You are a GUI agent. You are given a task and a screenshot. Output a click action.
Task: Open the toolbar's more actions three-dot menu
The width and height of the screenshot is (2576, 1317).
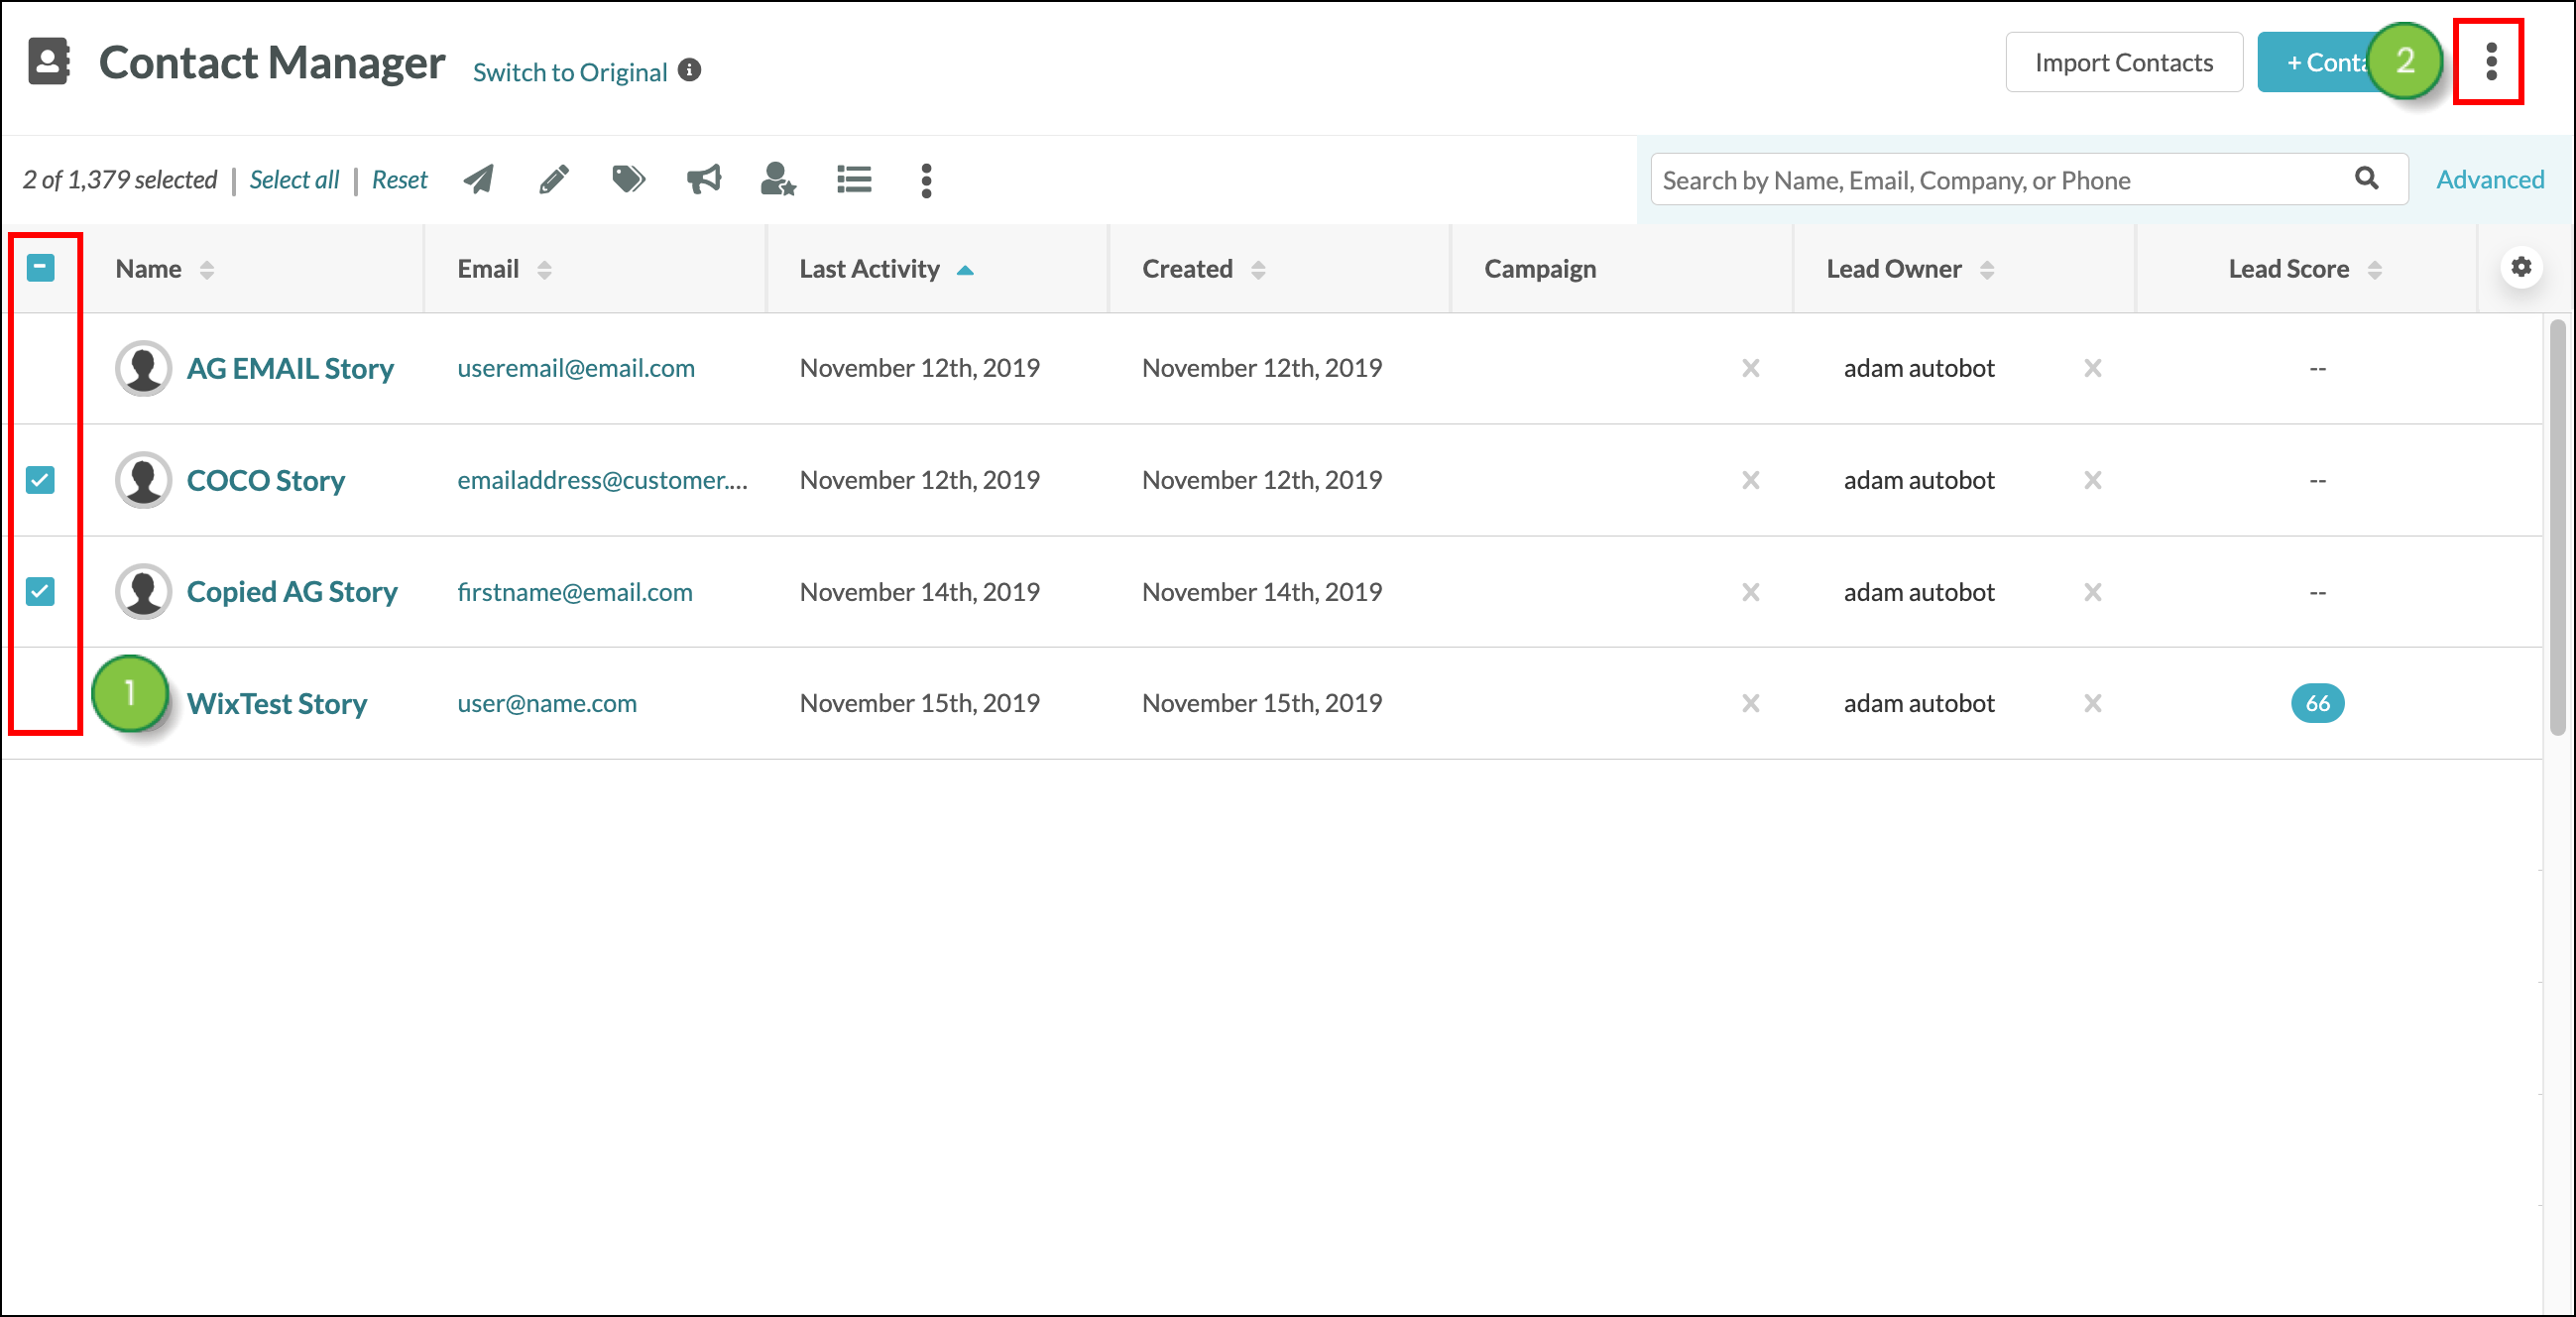[926, 181]
